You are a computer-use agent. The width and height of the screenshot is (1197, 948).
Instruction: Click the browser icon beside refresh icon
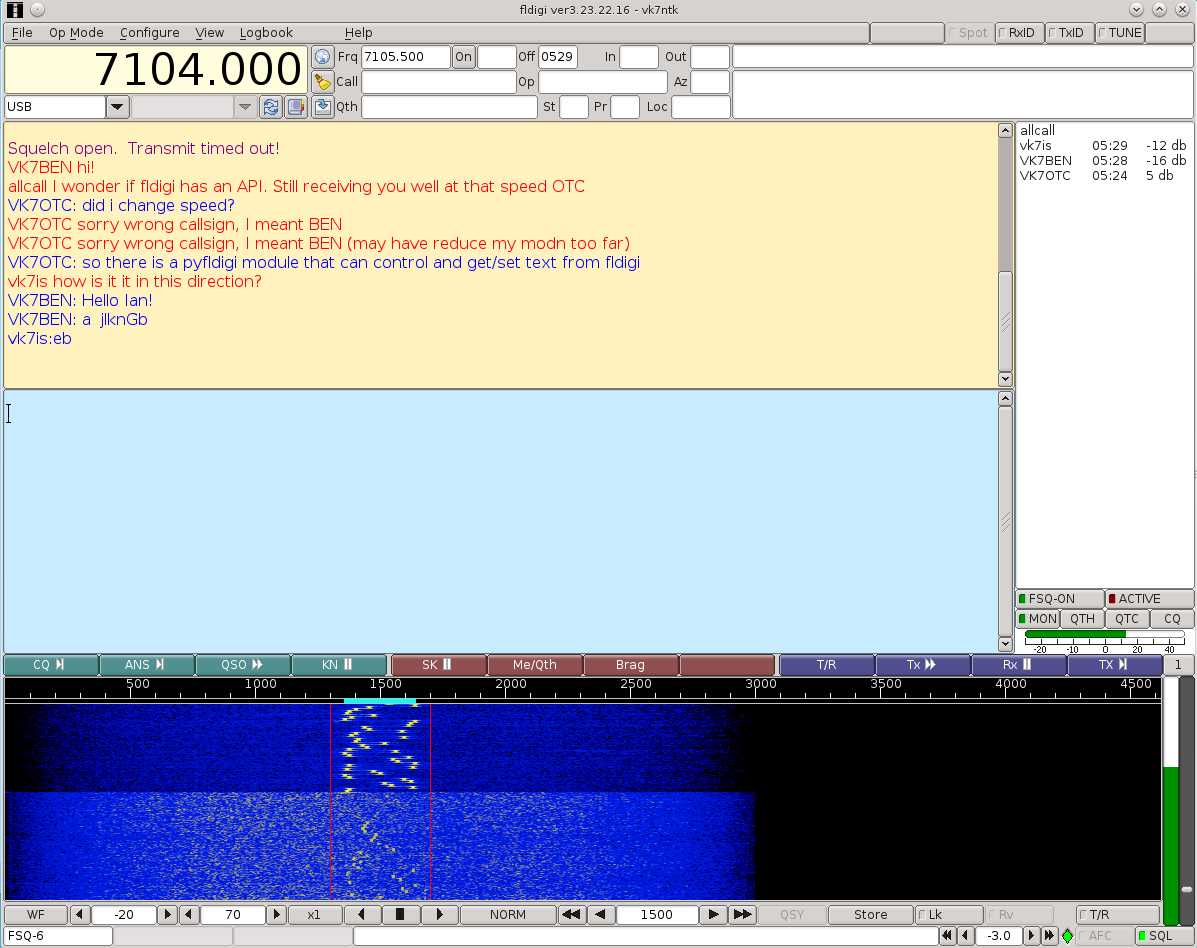(x=295, y=107)
